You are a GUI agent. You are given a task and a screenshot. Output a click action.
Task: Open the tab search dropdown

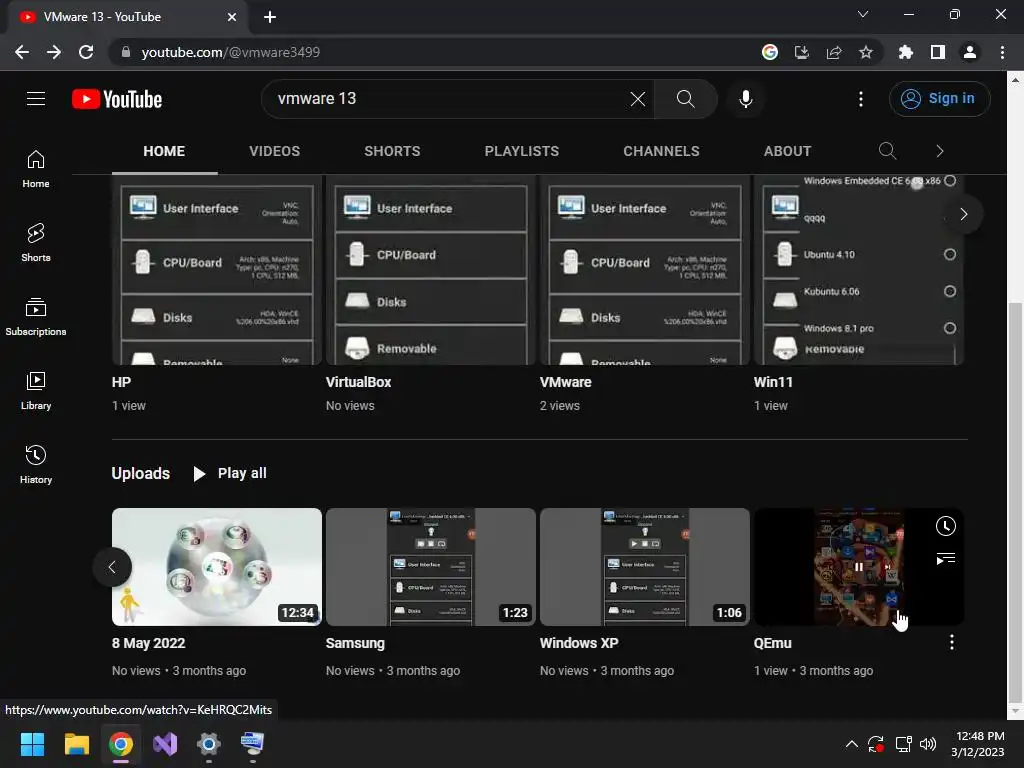(863, 14)
